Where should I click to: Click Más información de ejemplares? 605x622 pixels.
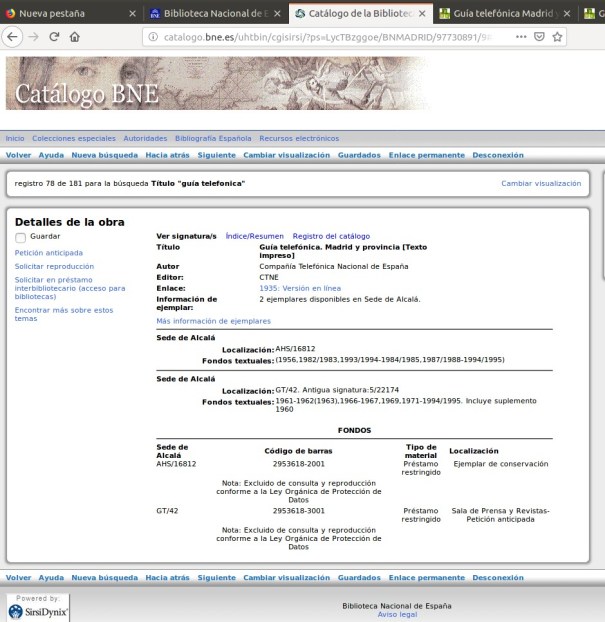(x=213, y=321)
